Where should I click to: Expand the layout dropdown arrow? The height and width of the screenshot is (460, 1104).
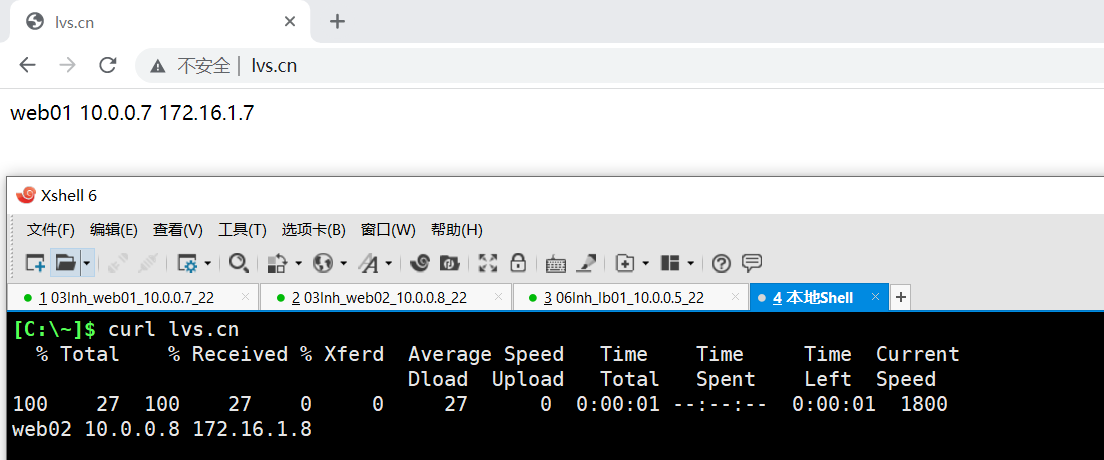[x=691, y=263]
